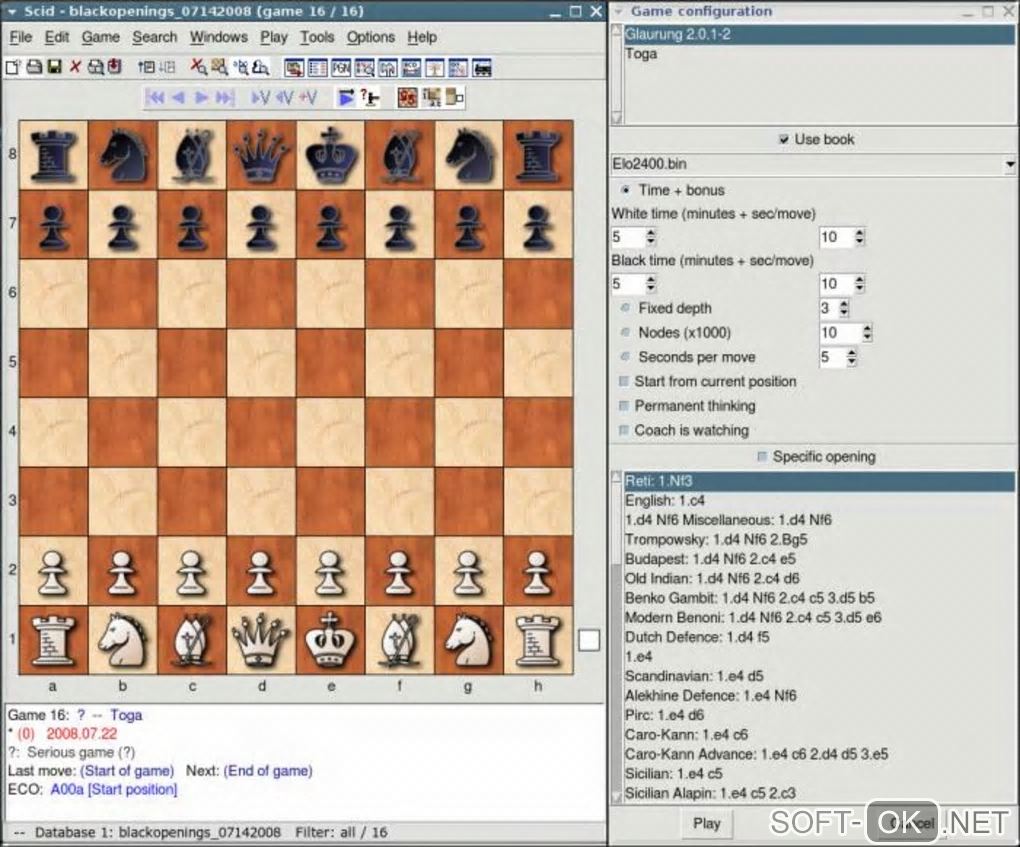Open the Elo2400.bin book dropdown
The width and height of the screenshot is (1020, 847).
[1010, 164]
